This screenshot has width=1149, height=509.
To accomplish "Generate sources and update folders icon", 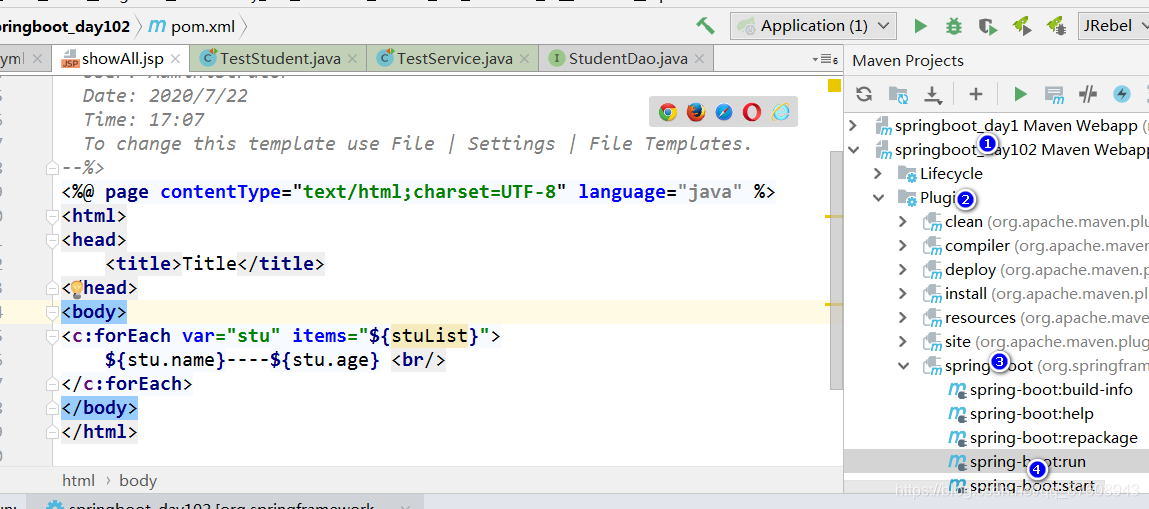I will click(898, 94).
